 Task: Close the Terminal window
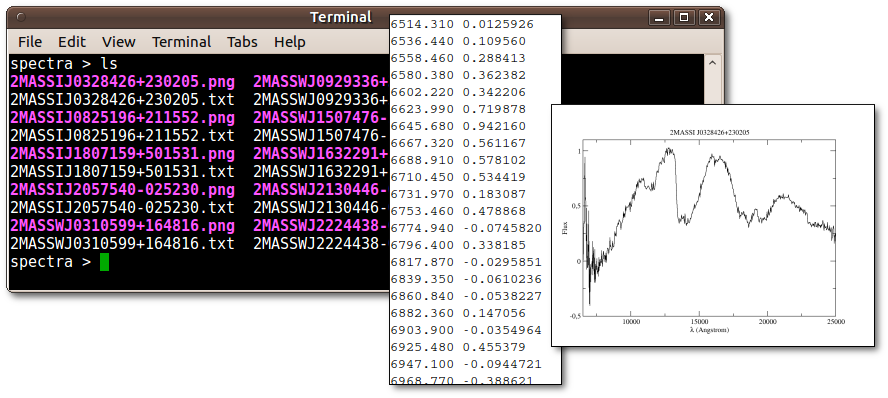click(x=708, y=18)
